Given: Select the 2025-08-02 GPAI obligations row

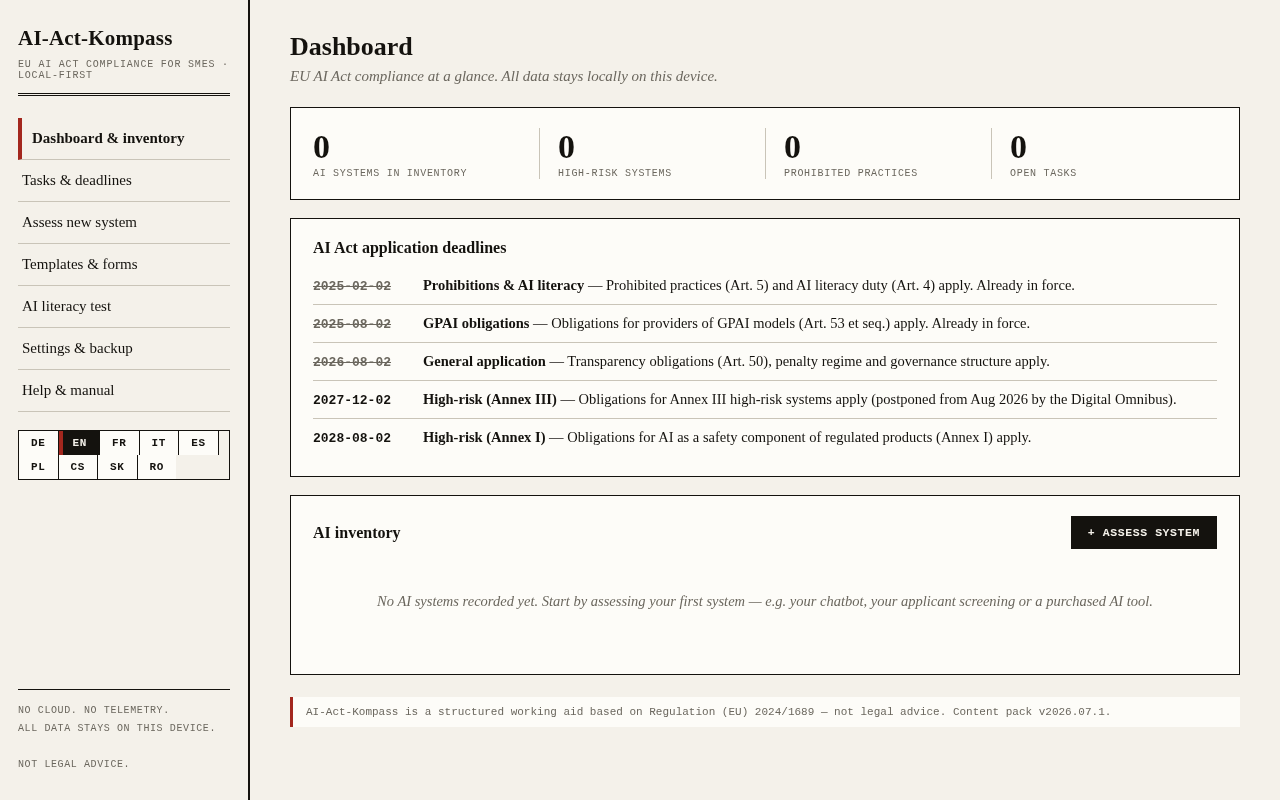Looking at the screenshot, I should [765, 324].
